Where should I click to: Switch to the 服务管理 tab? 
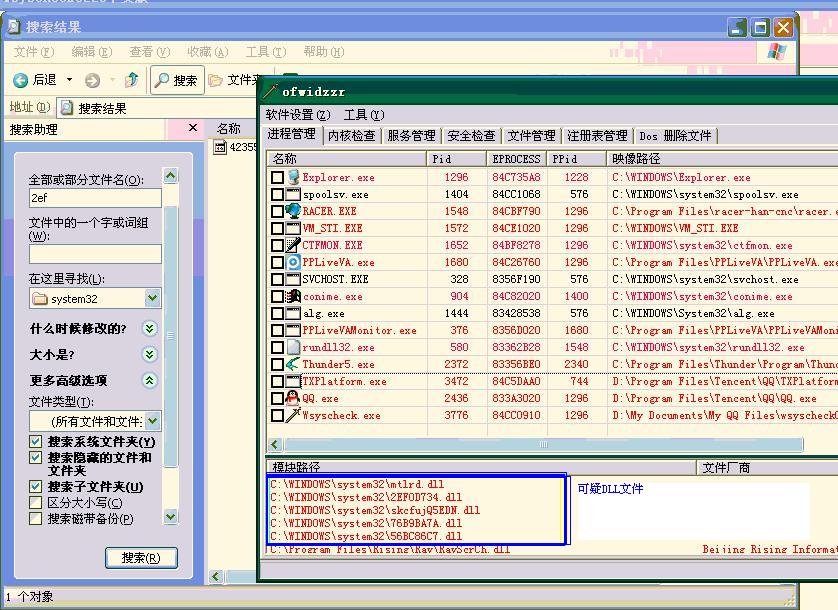click(411, 135)
